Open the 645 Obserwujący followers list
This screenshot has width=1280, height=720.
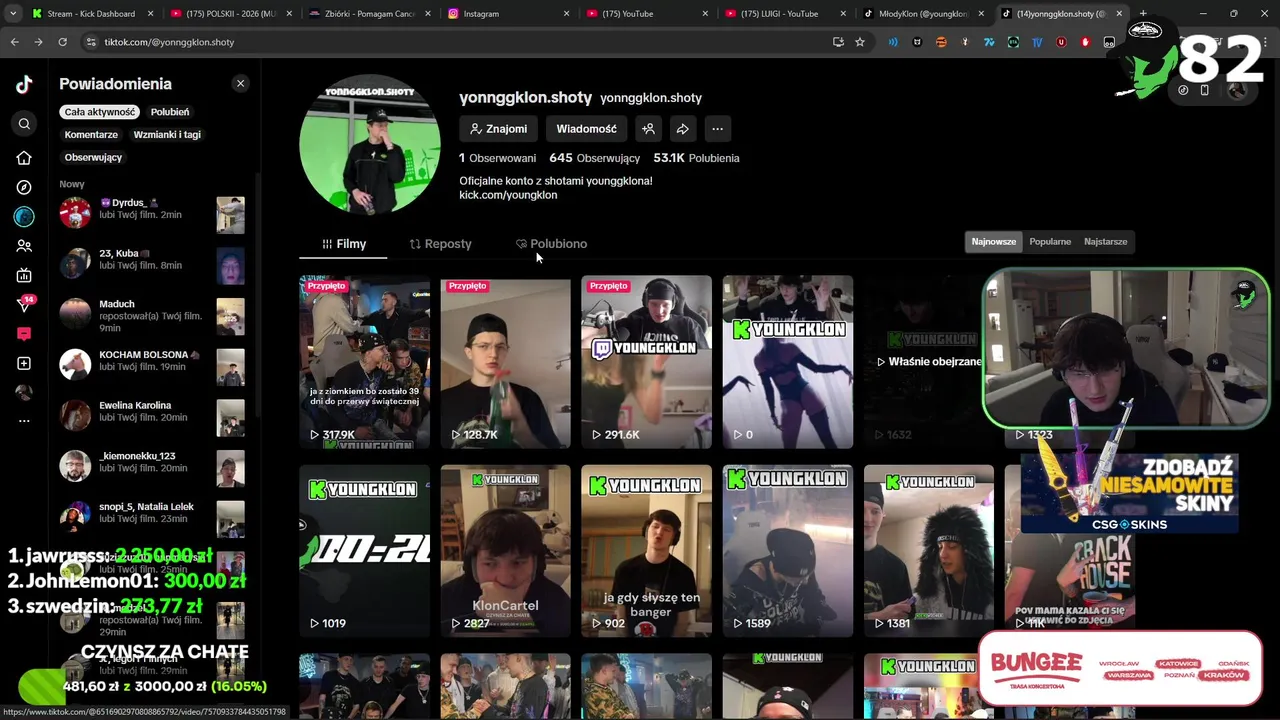(x=594, y=158)
